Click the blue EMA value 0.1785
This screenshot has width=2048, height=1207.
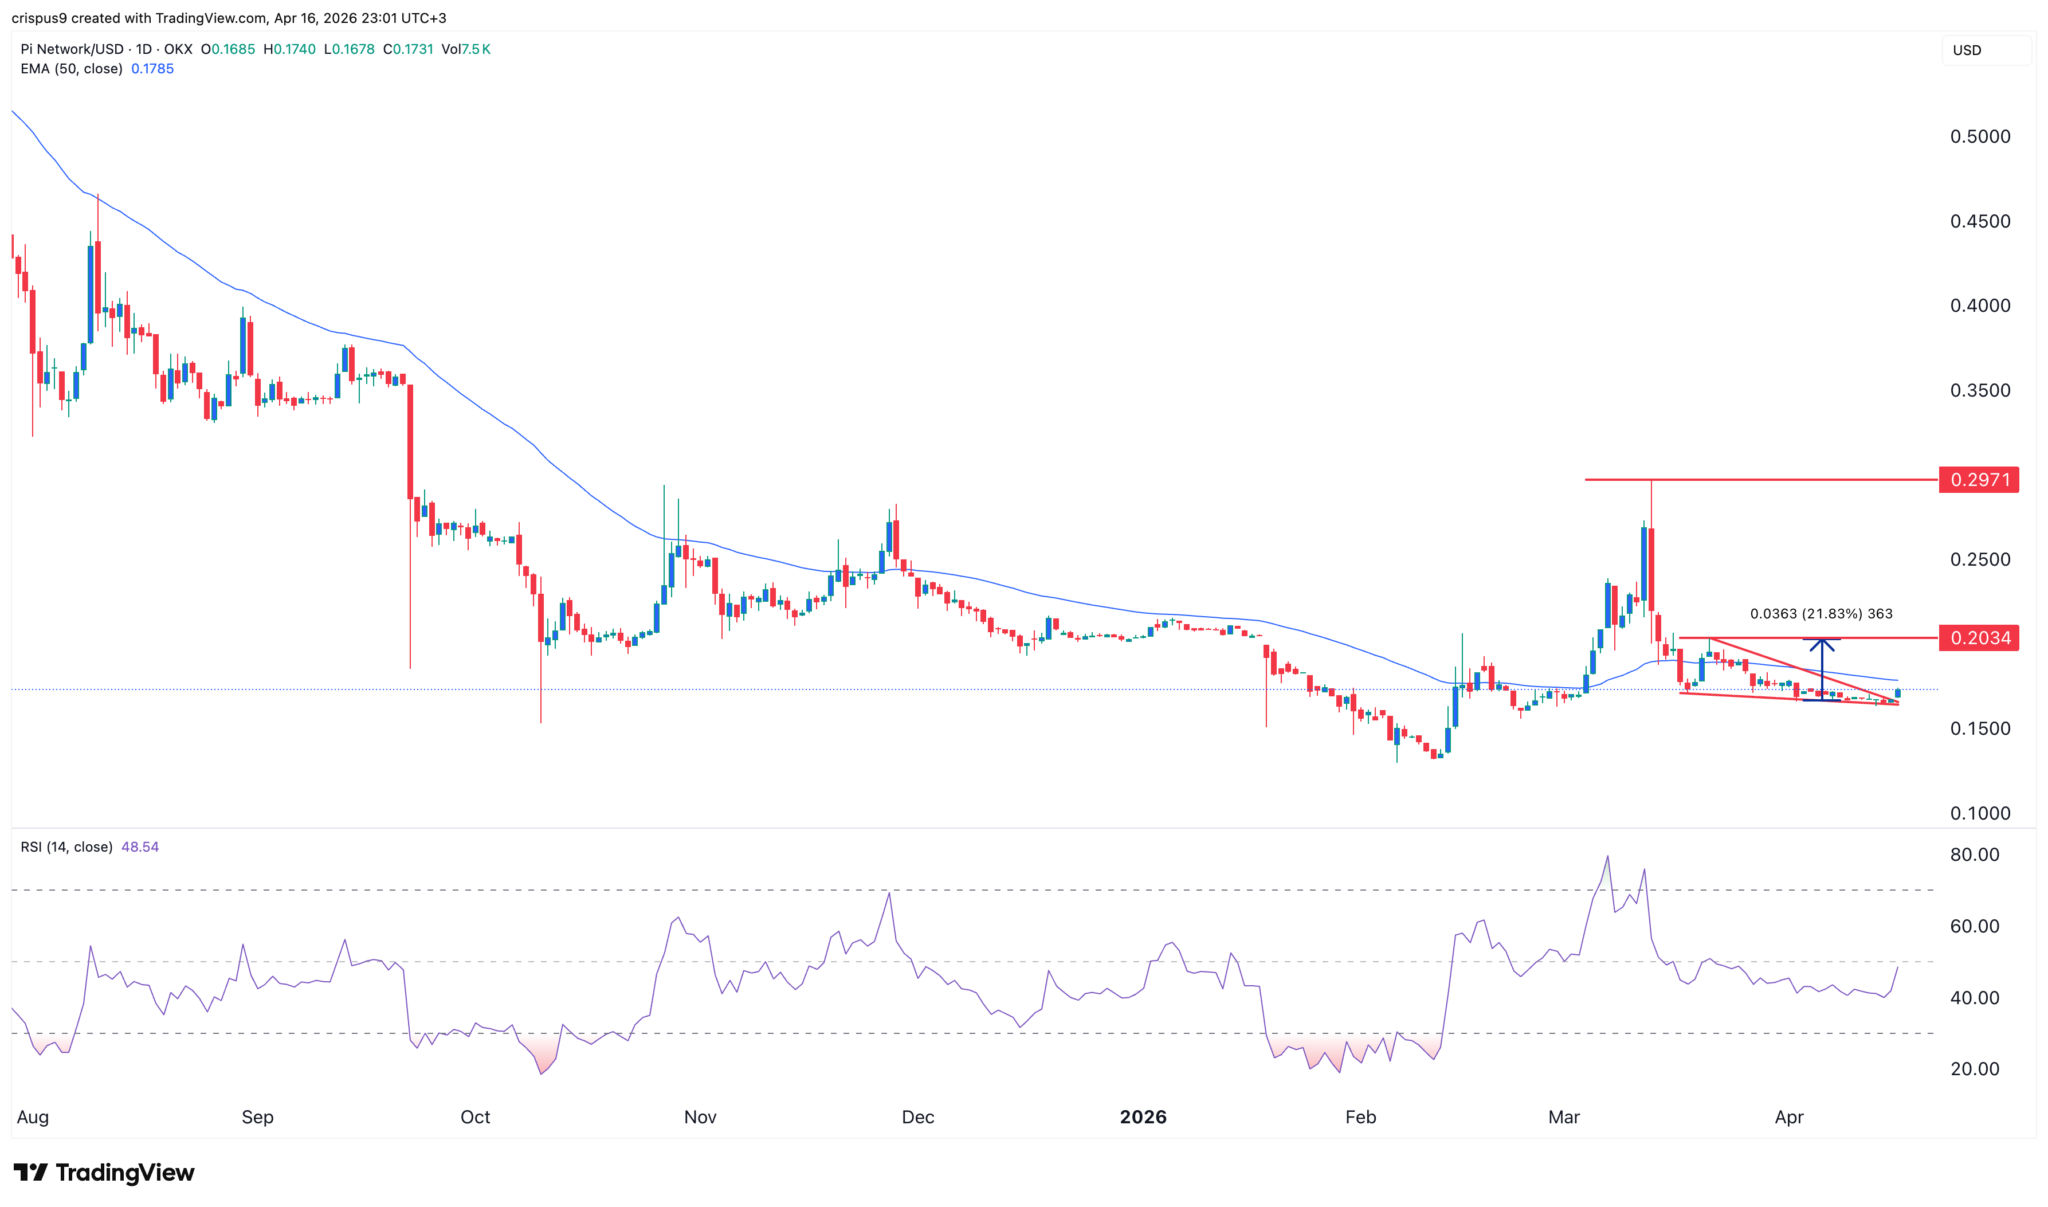pos(153,69)
